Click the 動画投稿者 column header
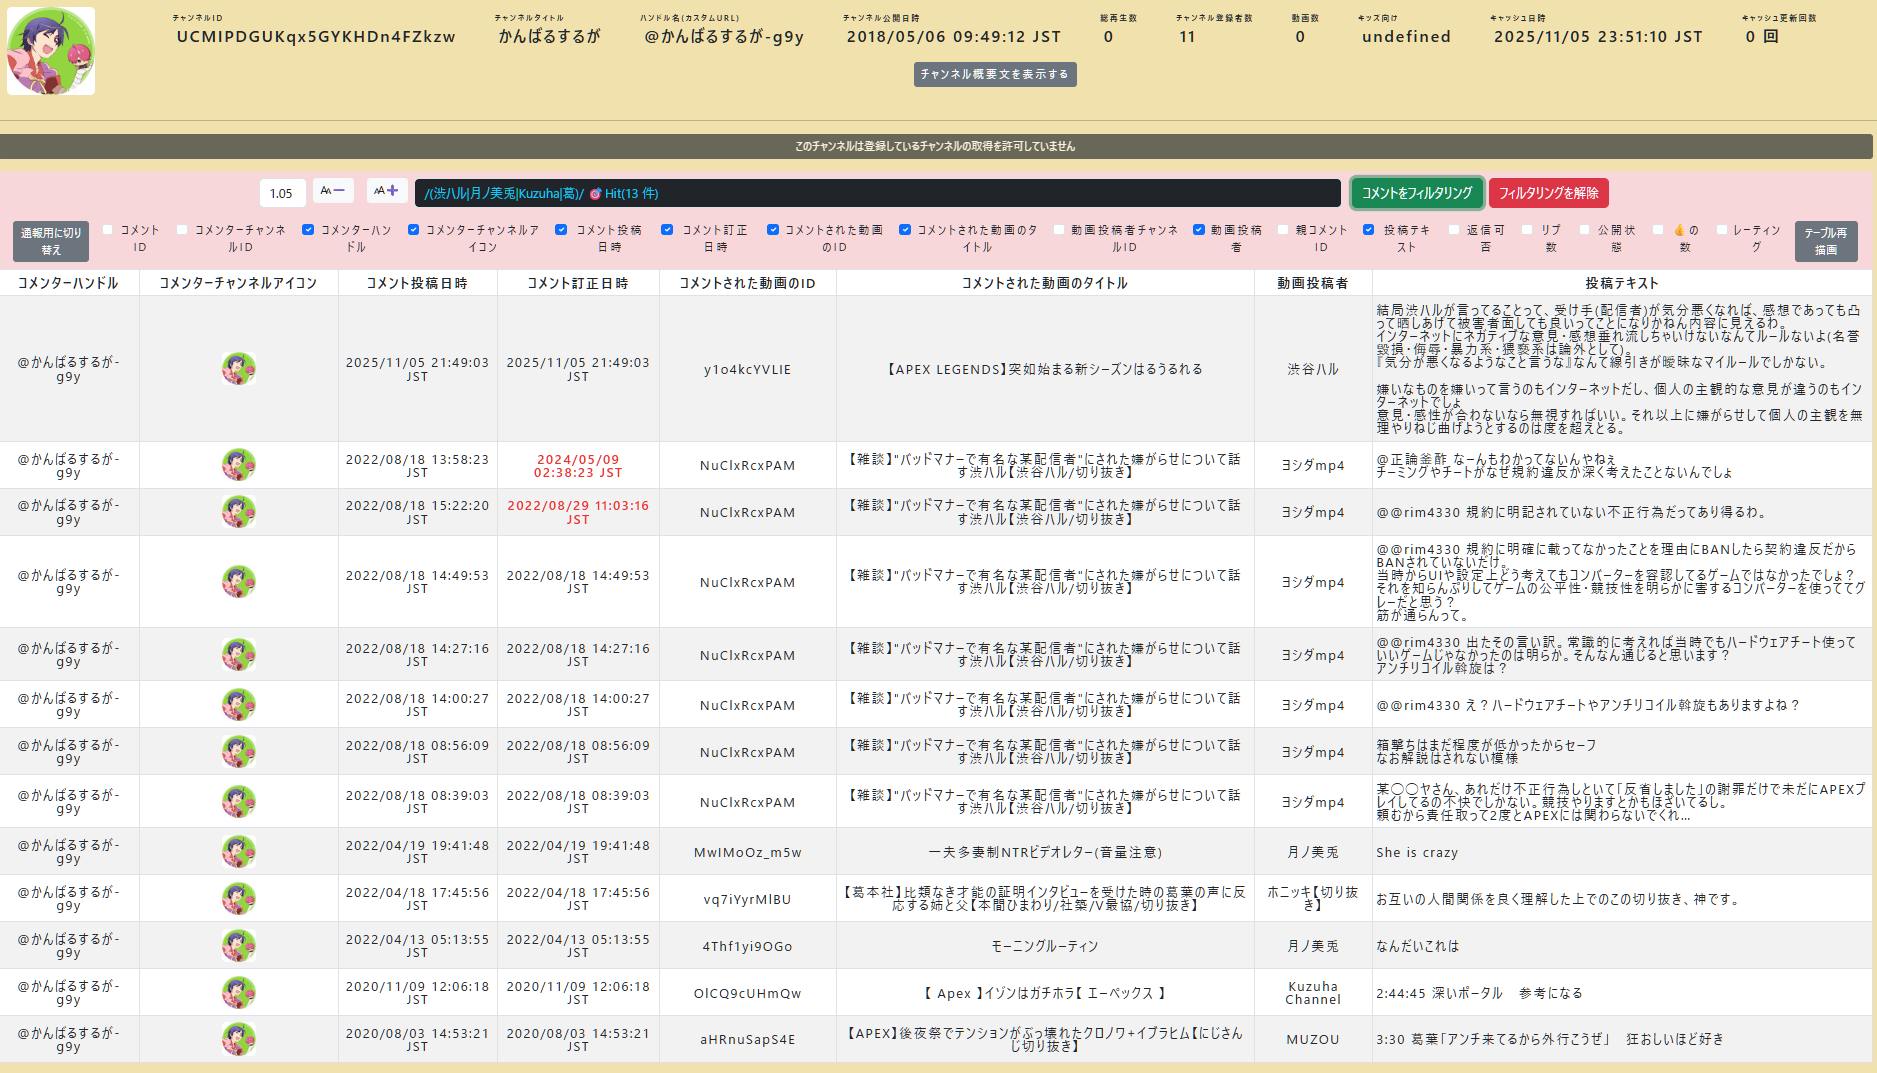 1312,283
